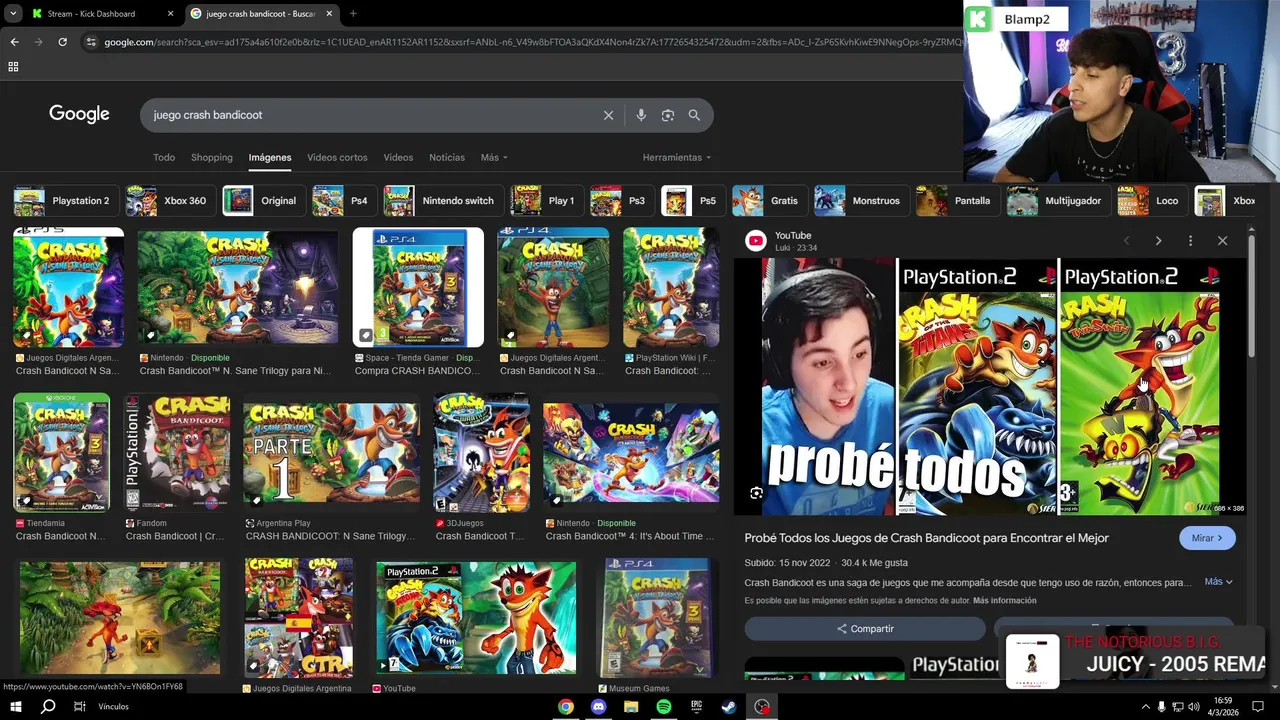Open the Windows Start menu
1280x720 pixels.
point(15,707)
